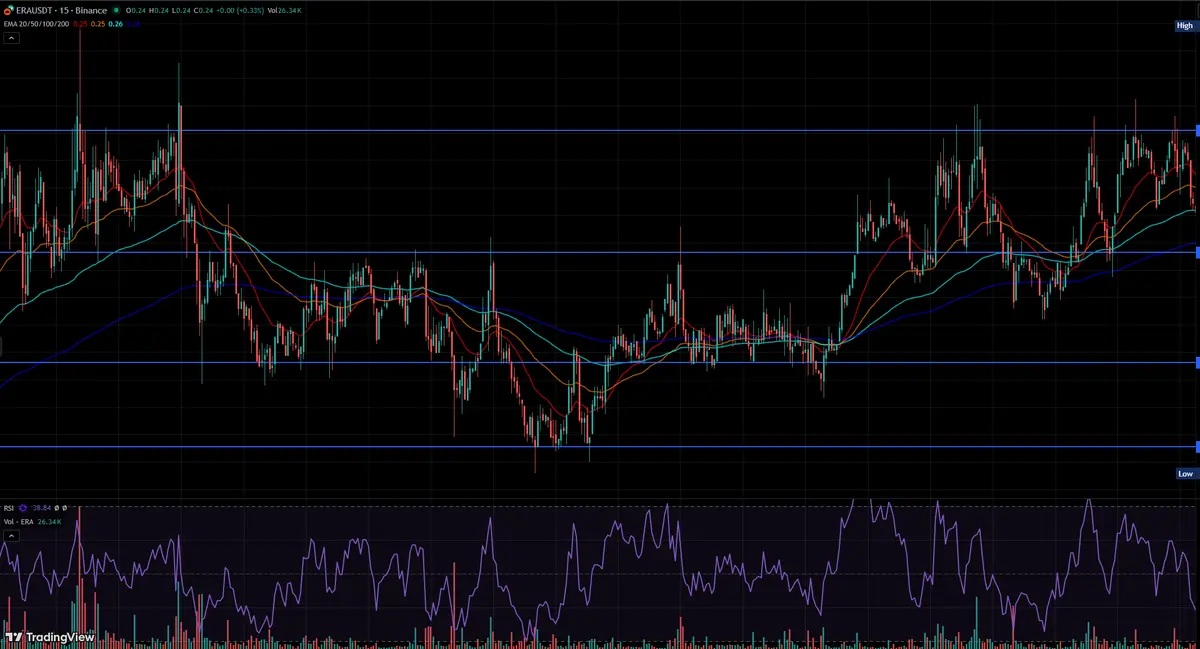Open the TradingView logo link
The image size is (1200, 649).
pos(49,637)
